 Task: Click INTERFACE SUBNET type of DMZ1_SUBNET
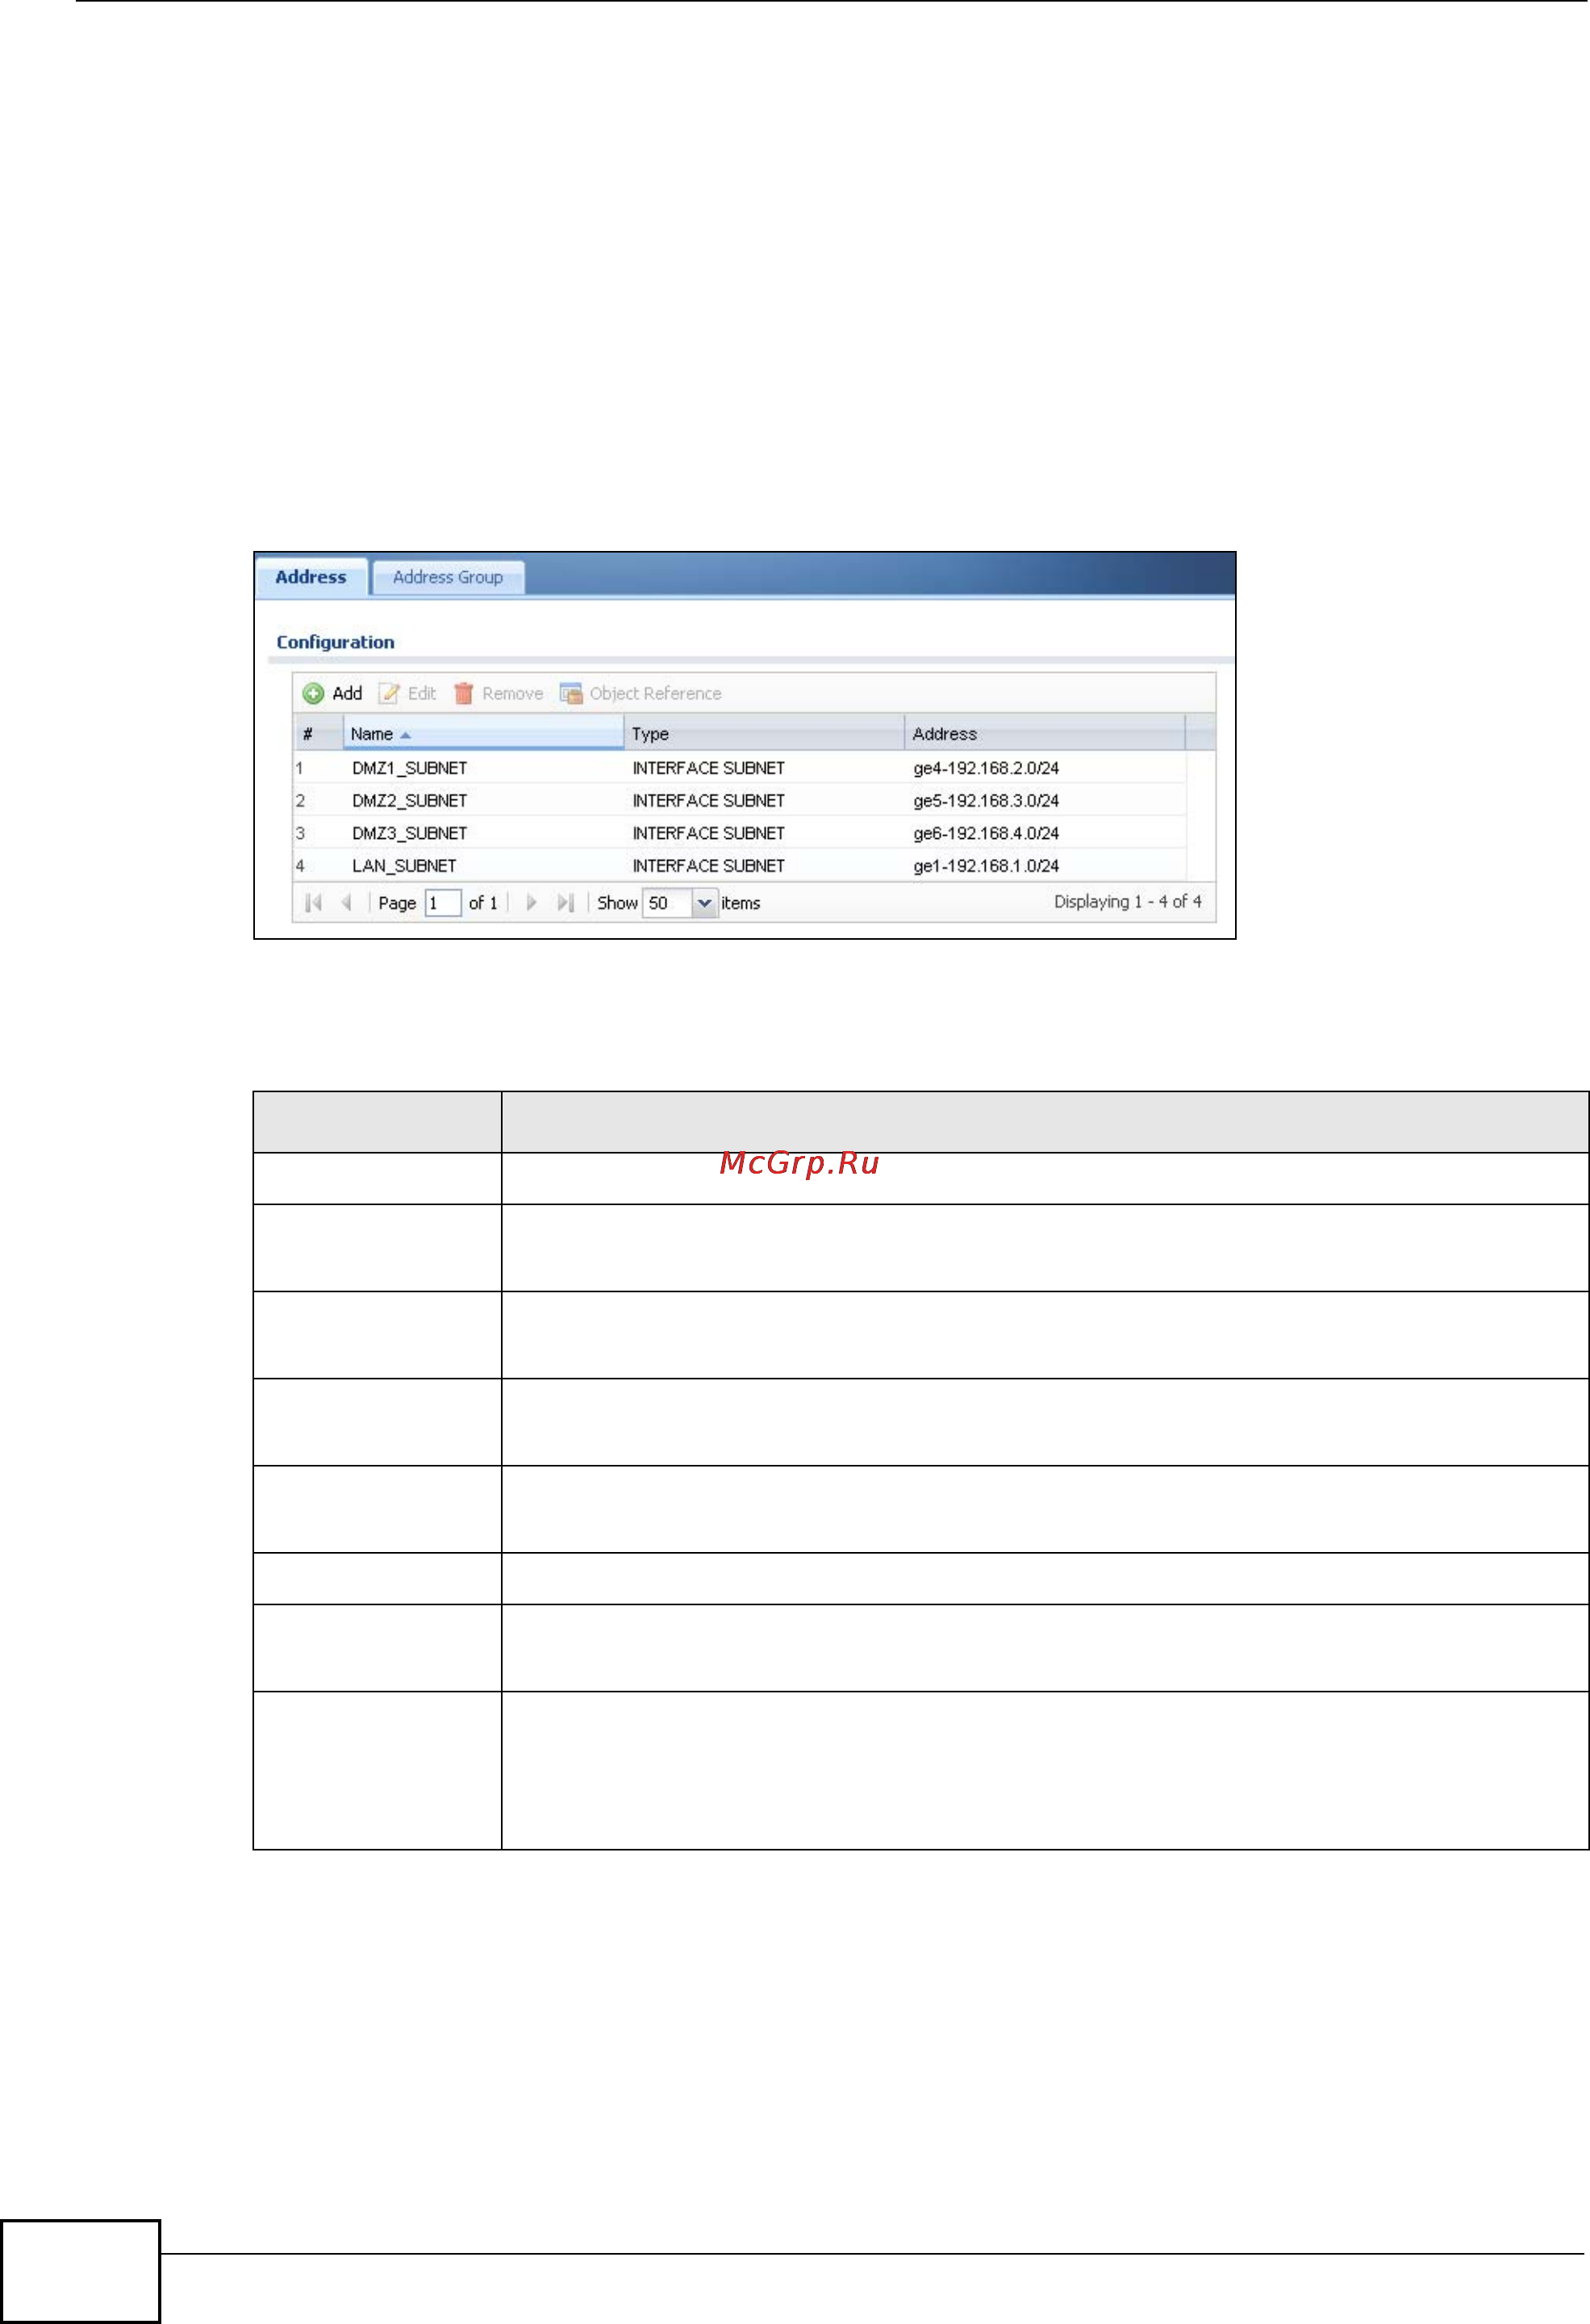coord(708,768)
